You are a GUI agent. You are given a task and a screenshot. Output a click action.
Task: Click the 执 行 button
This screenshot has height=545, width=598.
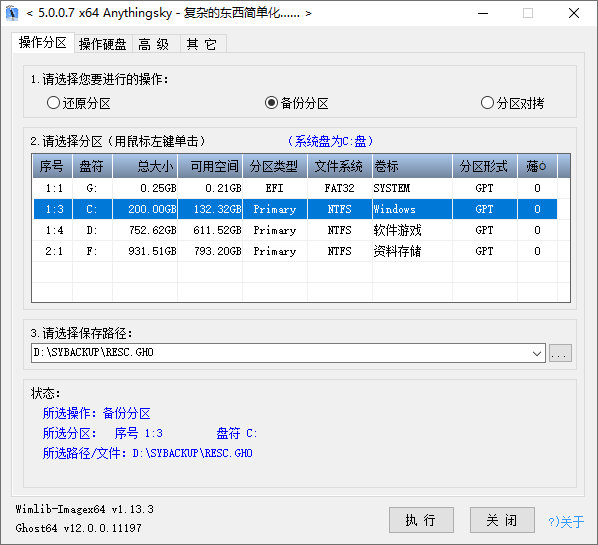[x=421, y=520]
